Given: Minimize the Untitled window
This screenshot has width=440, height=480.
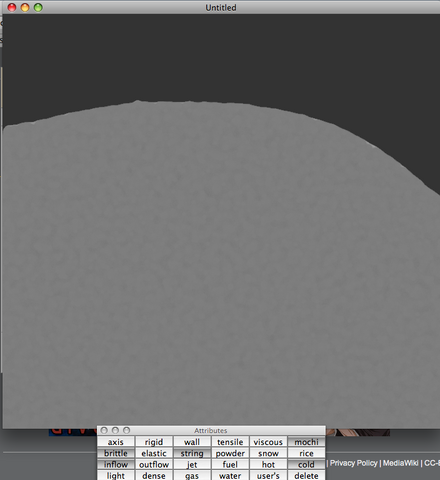Looking at the screenshot, I should [x=25, y=7].
